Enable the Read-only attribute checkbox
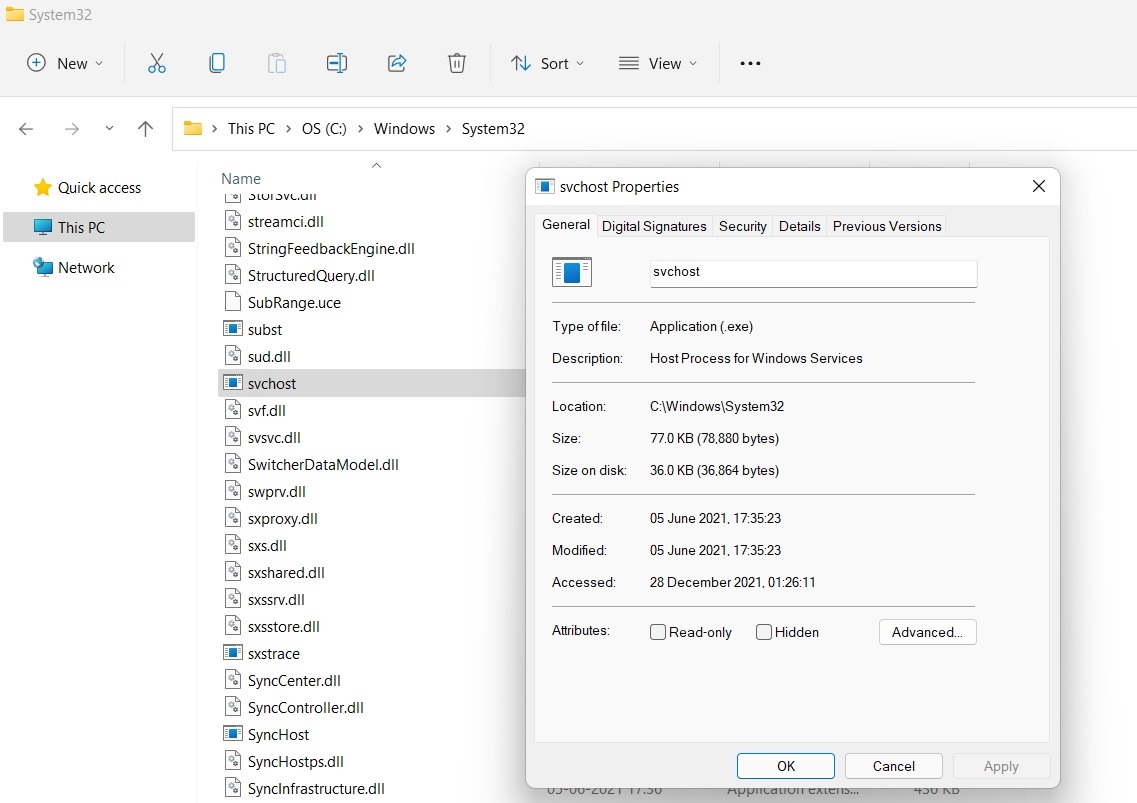The image size is (1137, 803). tap(657, 631)
